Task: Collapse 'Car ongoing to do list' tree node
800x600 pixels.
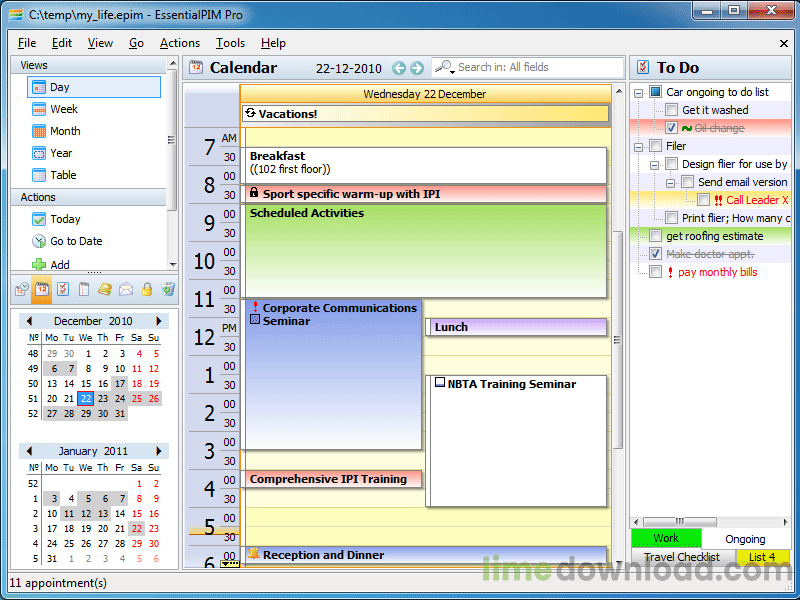Action: coord(638,93)
